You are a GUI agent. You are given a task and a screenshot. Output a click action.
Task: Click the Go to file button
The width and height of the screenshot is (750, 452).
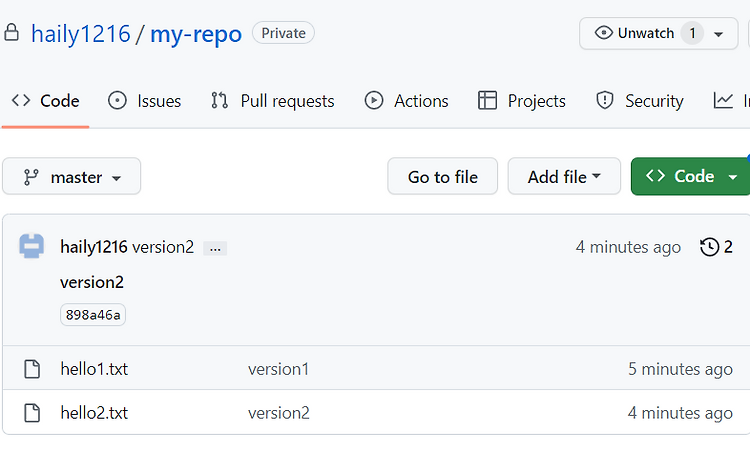click(x=442, y=176)
